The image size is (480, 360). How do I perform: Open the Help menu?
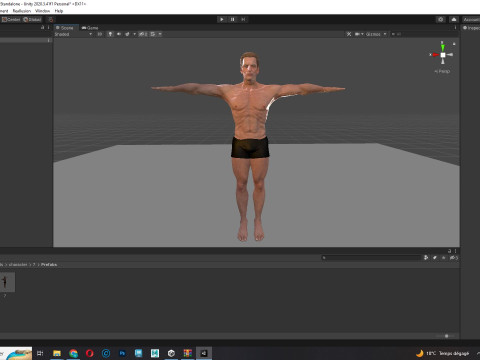59,11
